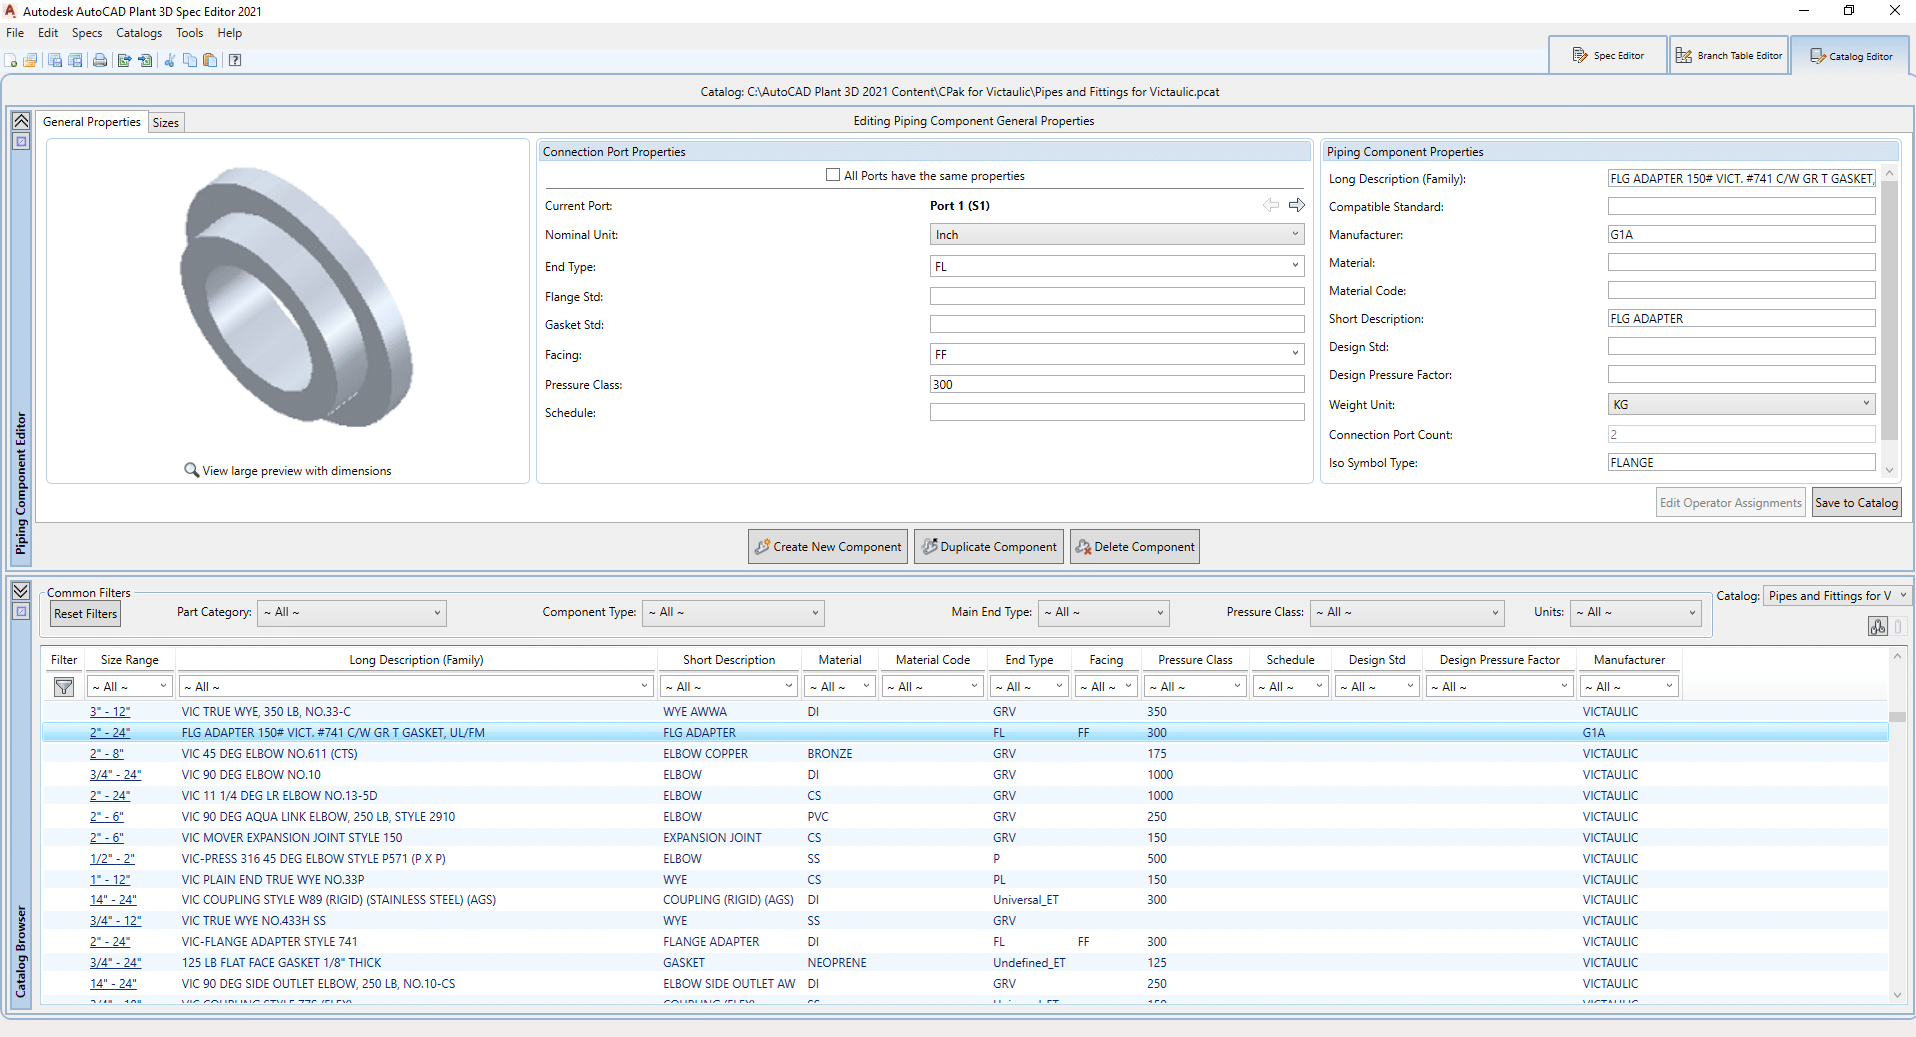Viewport: 1916px width, 1037px height.
Task: Click the Cut scissors toolbar icon
Action: (x=169, y=60)
